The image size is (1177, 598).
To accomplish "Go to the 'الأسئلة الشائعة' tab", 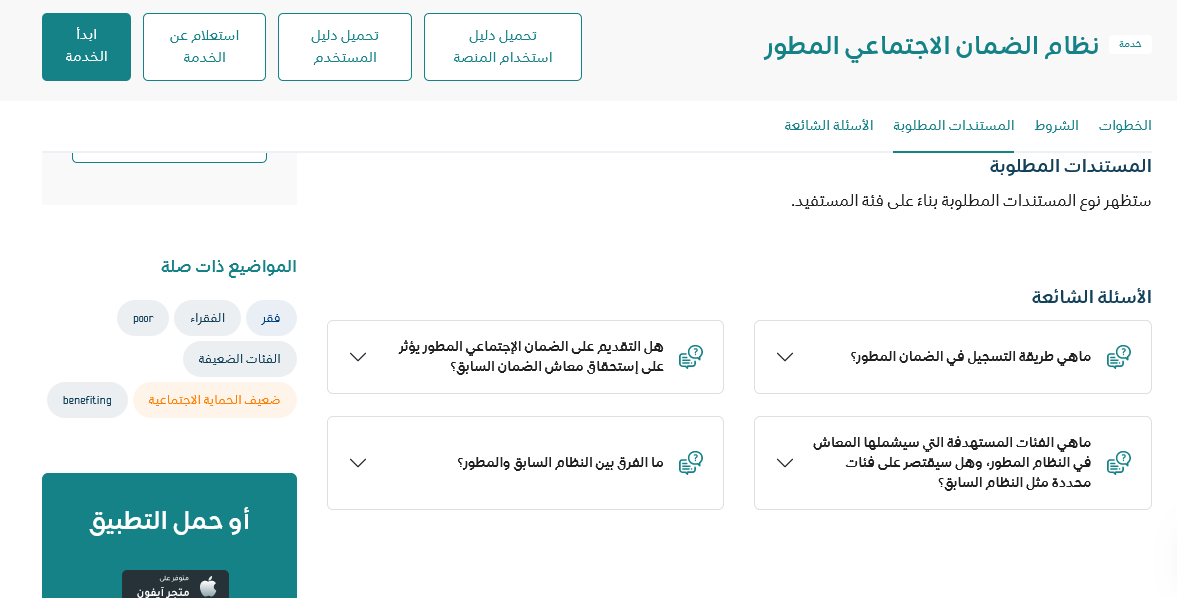I will (x=828, y=126).
